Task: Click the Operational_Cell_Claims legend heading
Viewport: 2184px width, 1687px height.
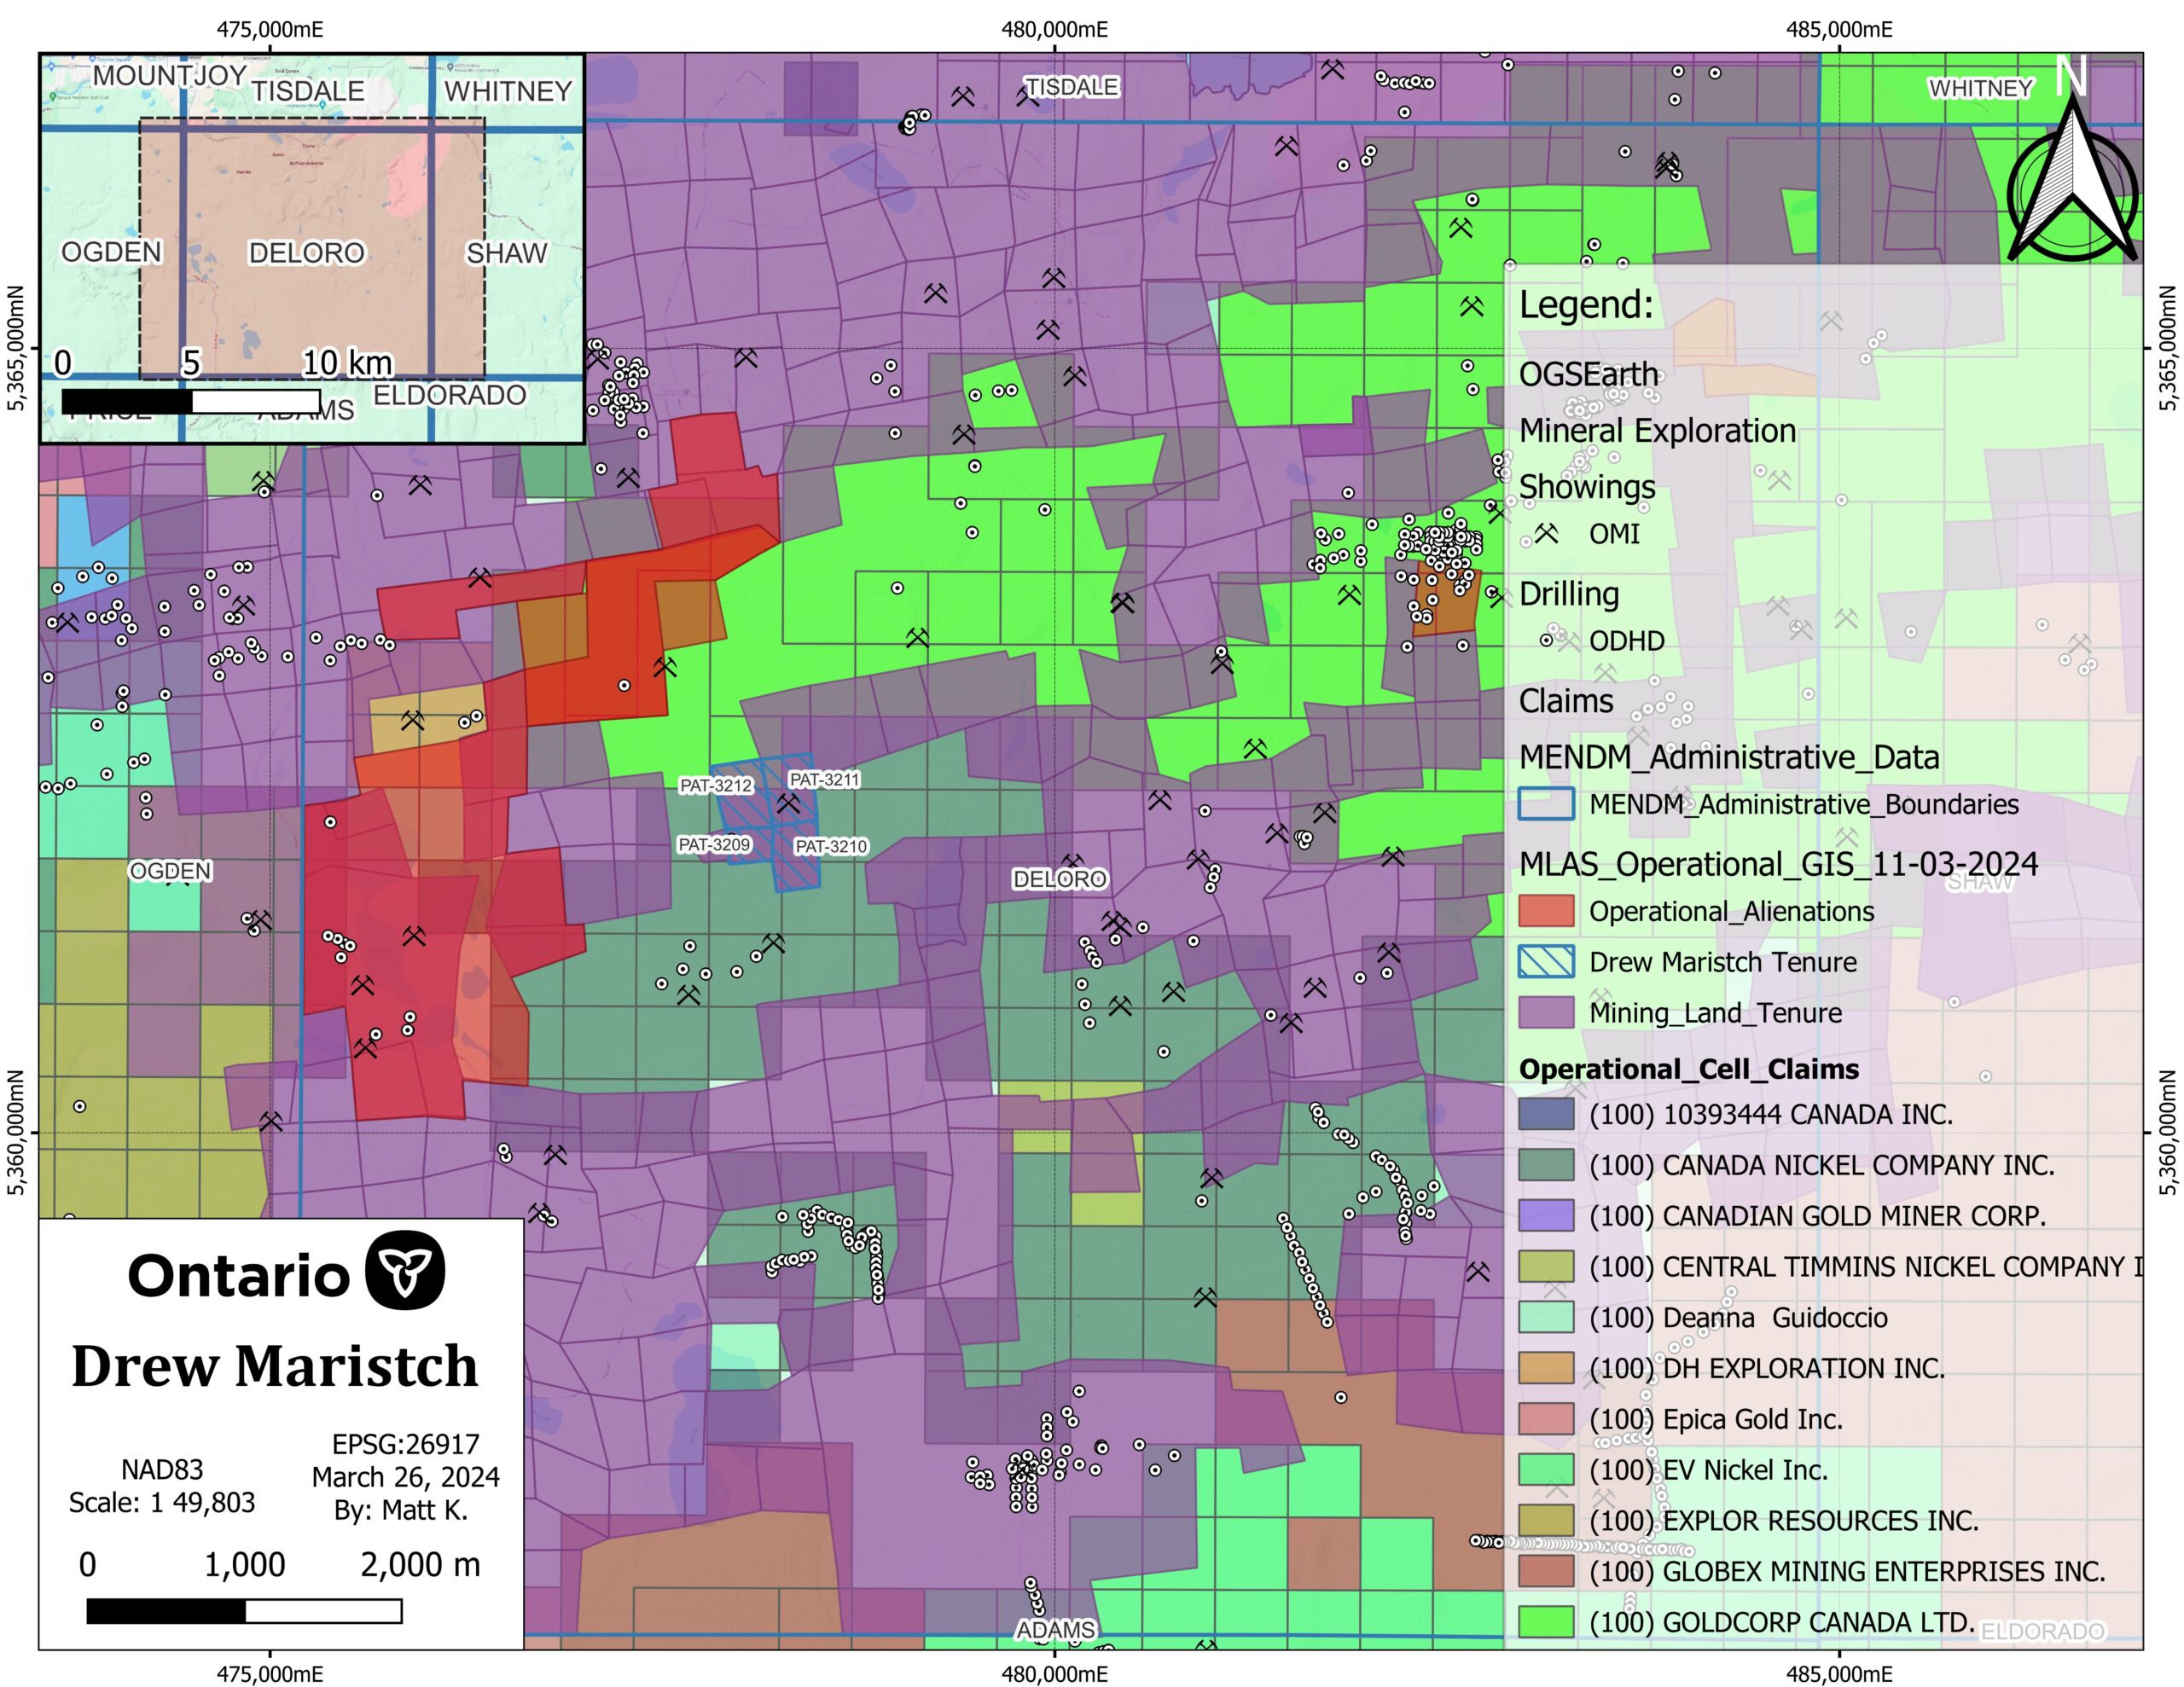Action: pos(1688,1069)
